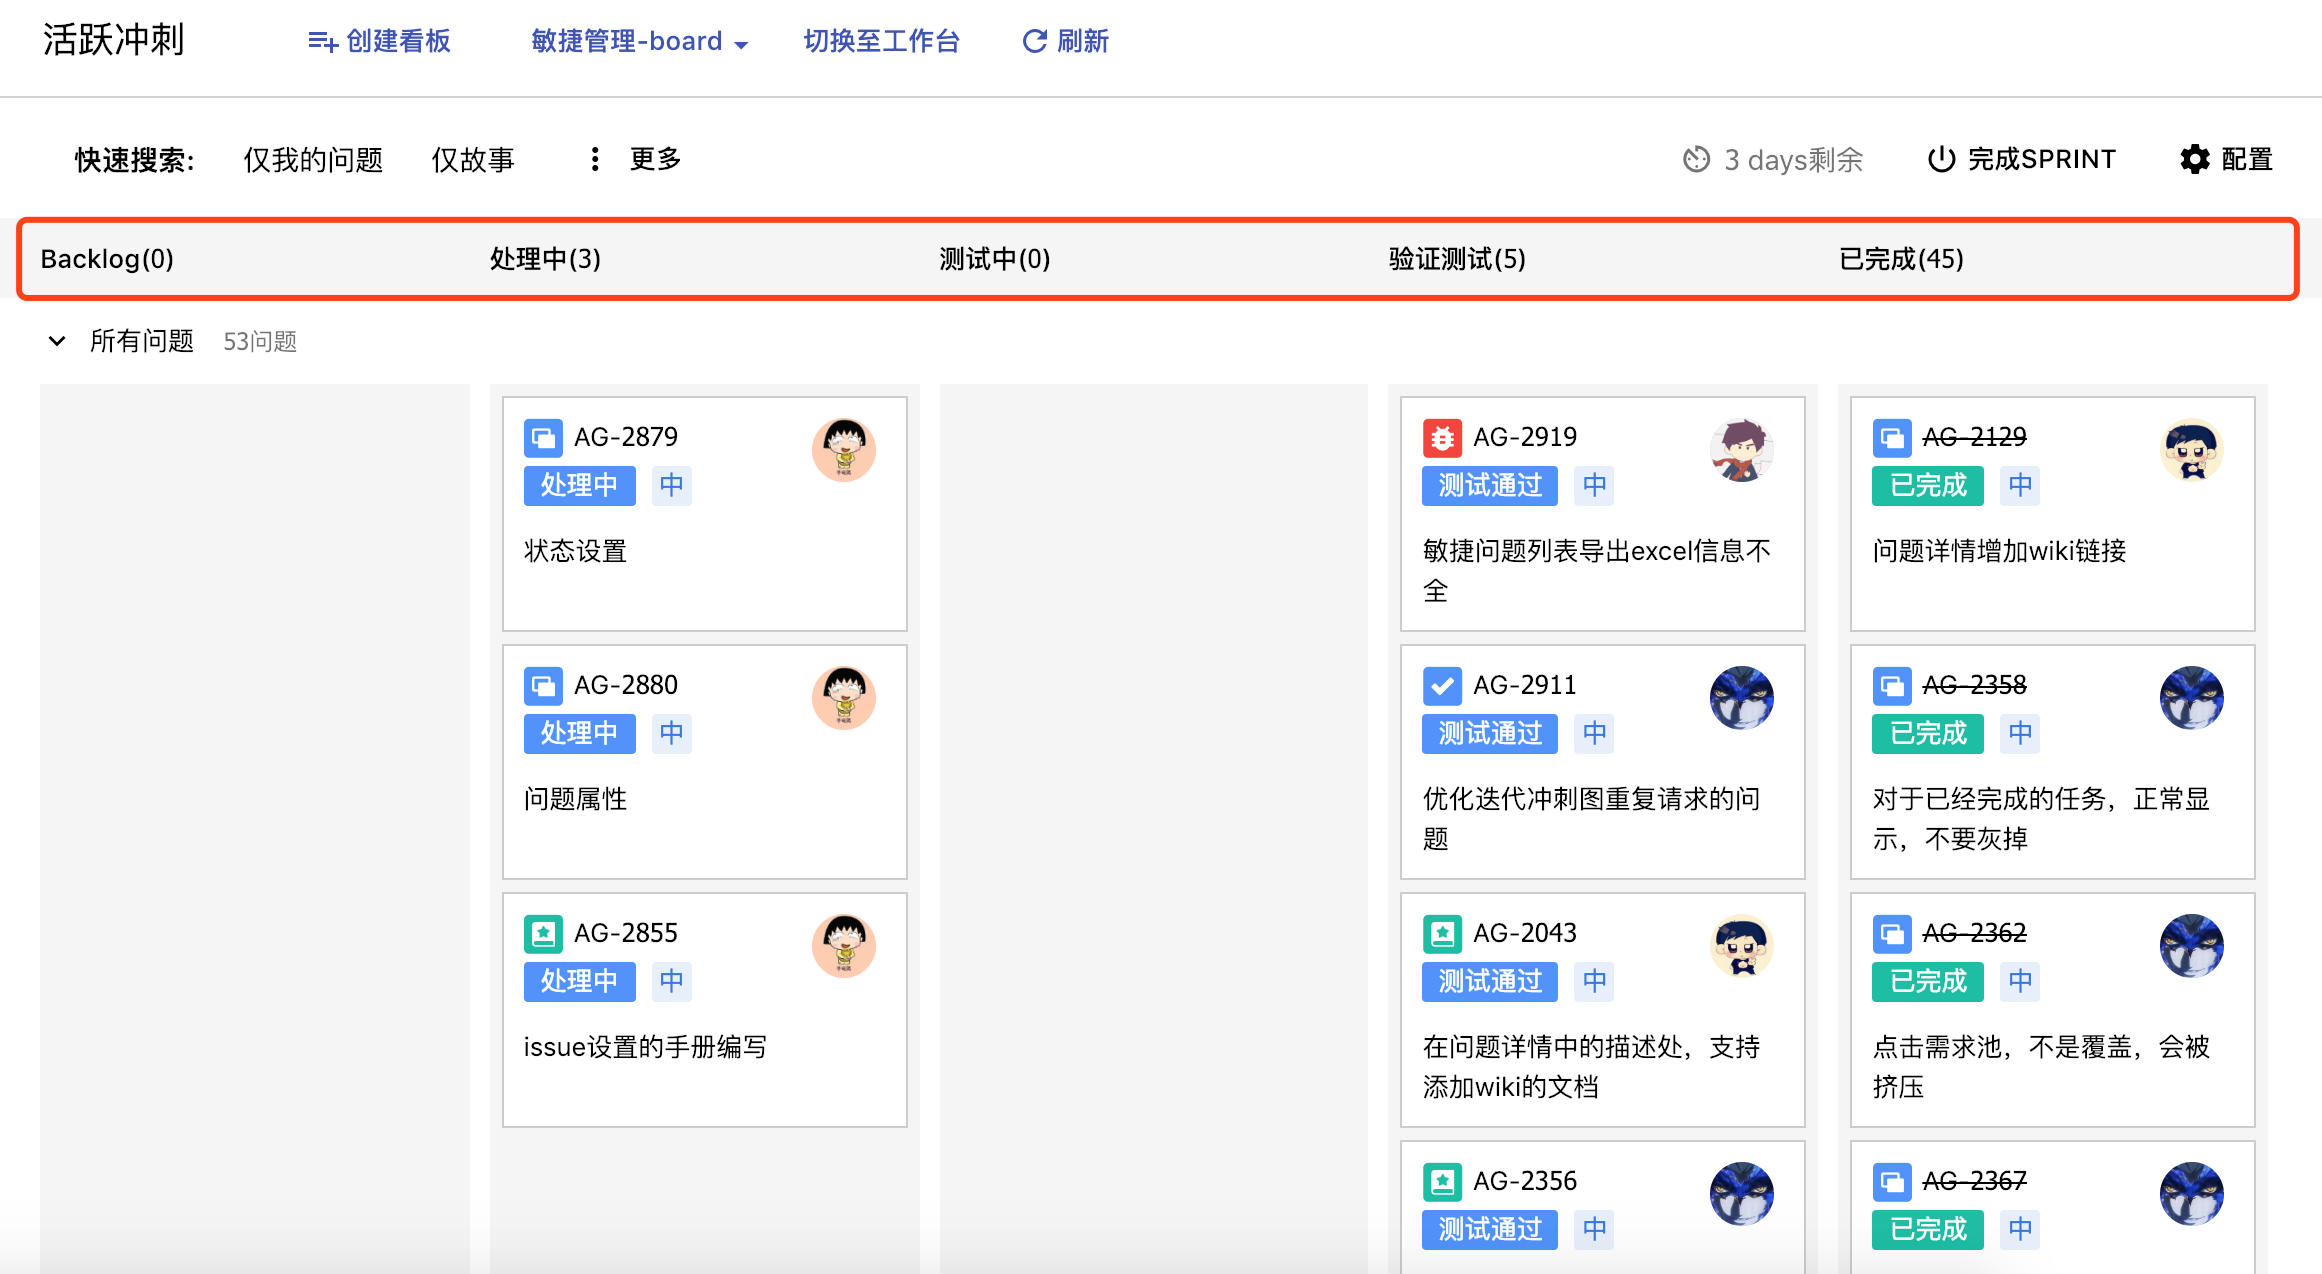The width and height of the screenshot is (2322, 1274).
Task: Toggle the 仅故事 quick filter
Action: point(473,160)
